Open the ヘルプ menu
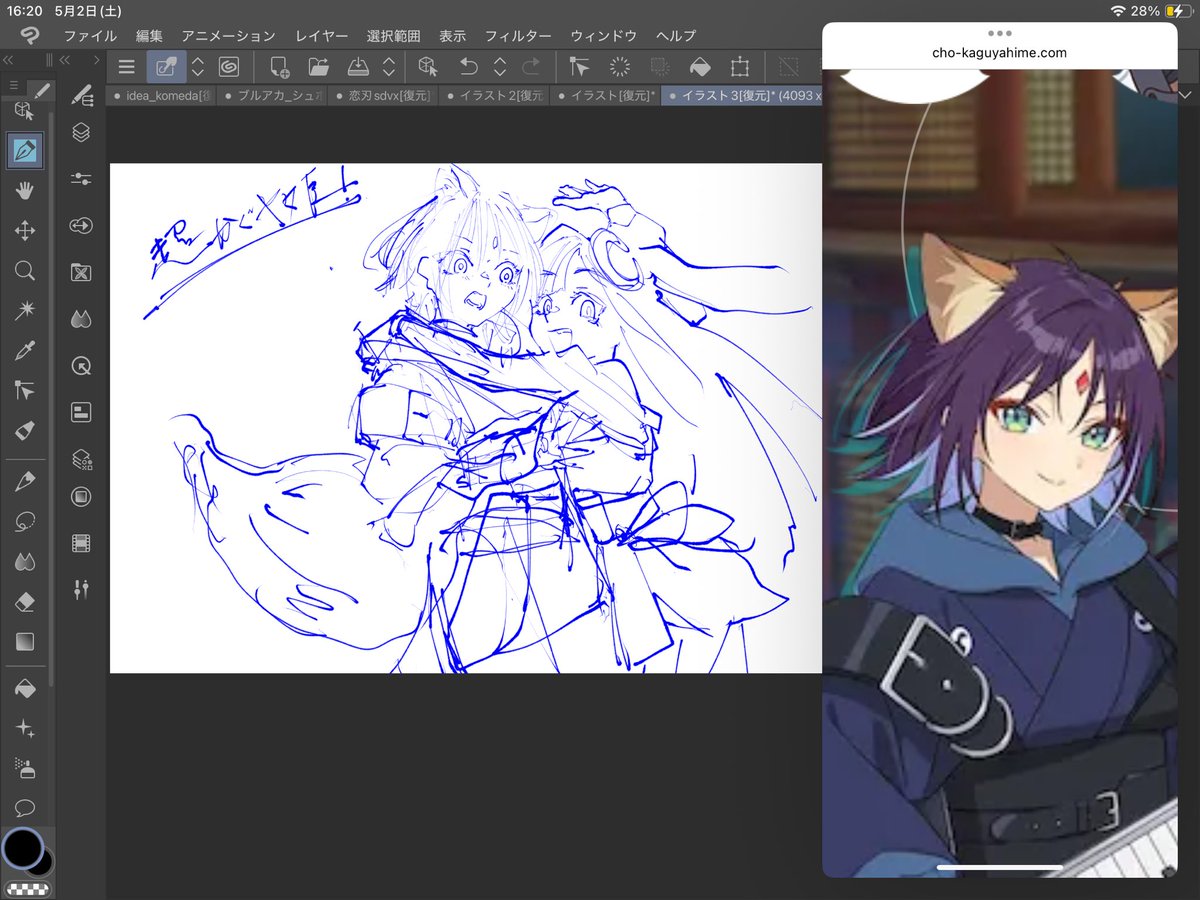1200x900 pixels. (676, 35)
